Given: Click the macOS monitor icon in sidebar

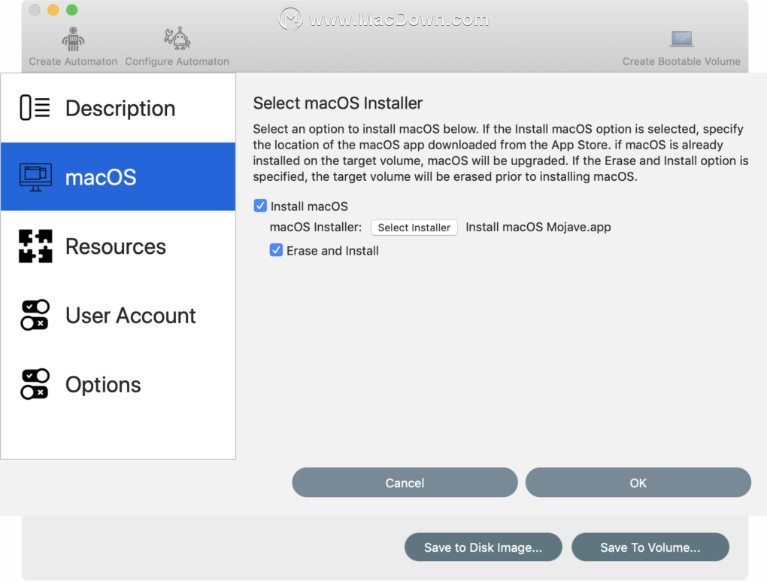Looking at the screenshot, I should [35, 177].
